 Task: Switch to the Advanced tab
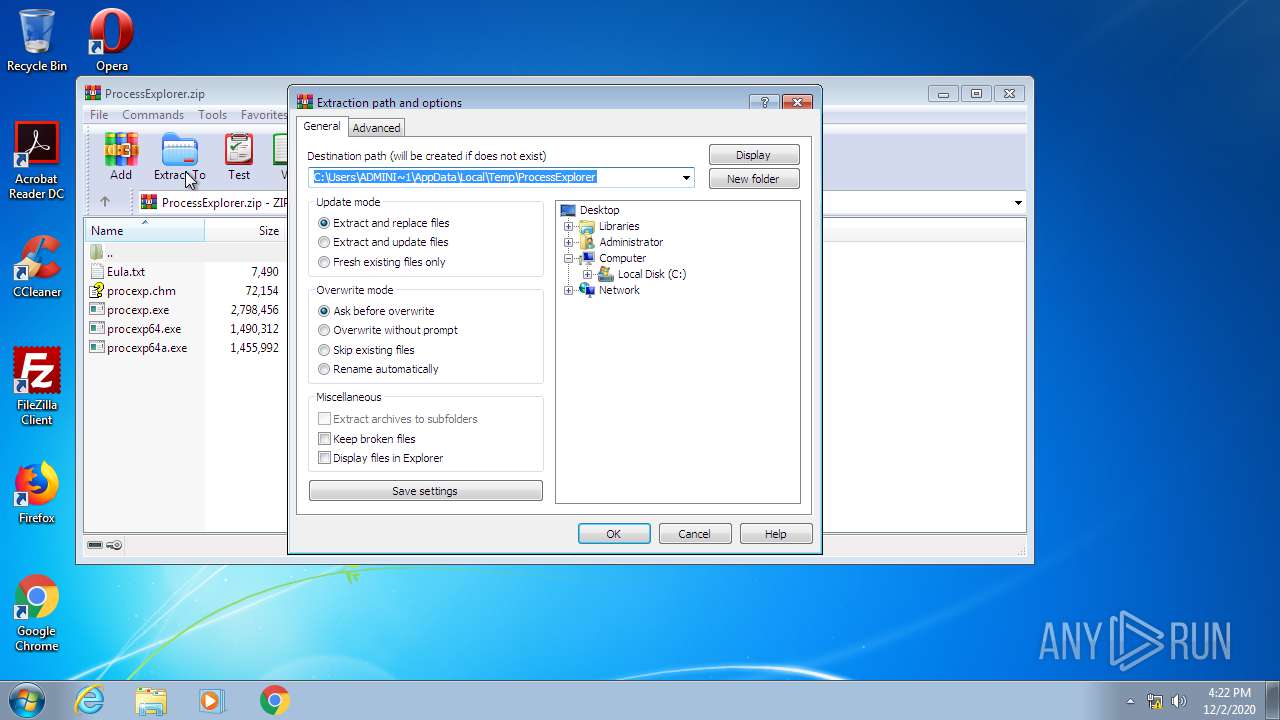(376, 128)
